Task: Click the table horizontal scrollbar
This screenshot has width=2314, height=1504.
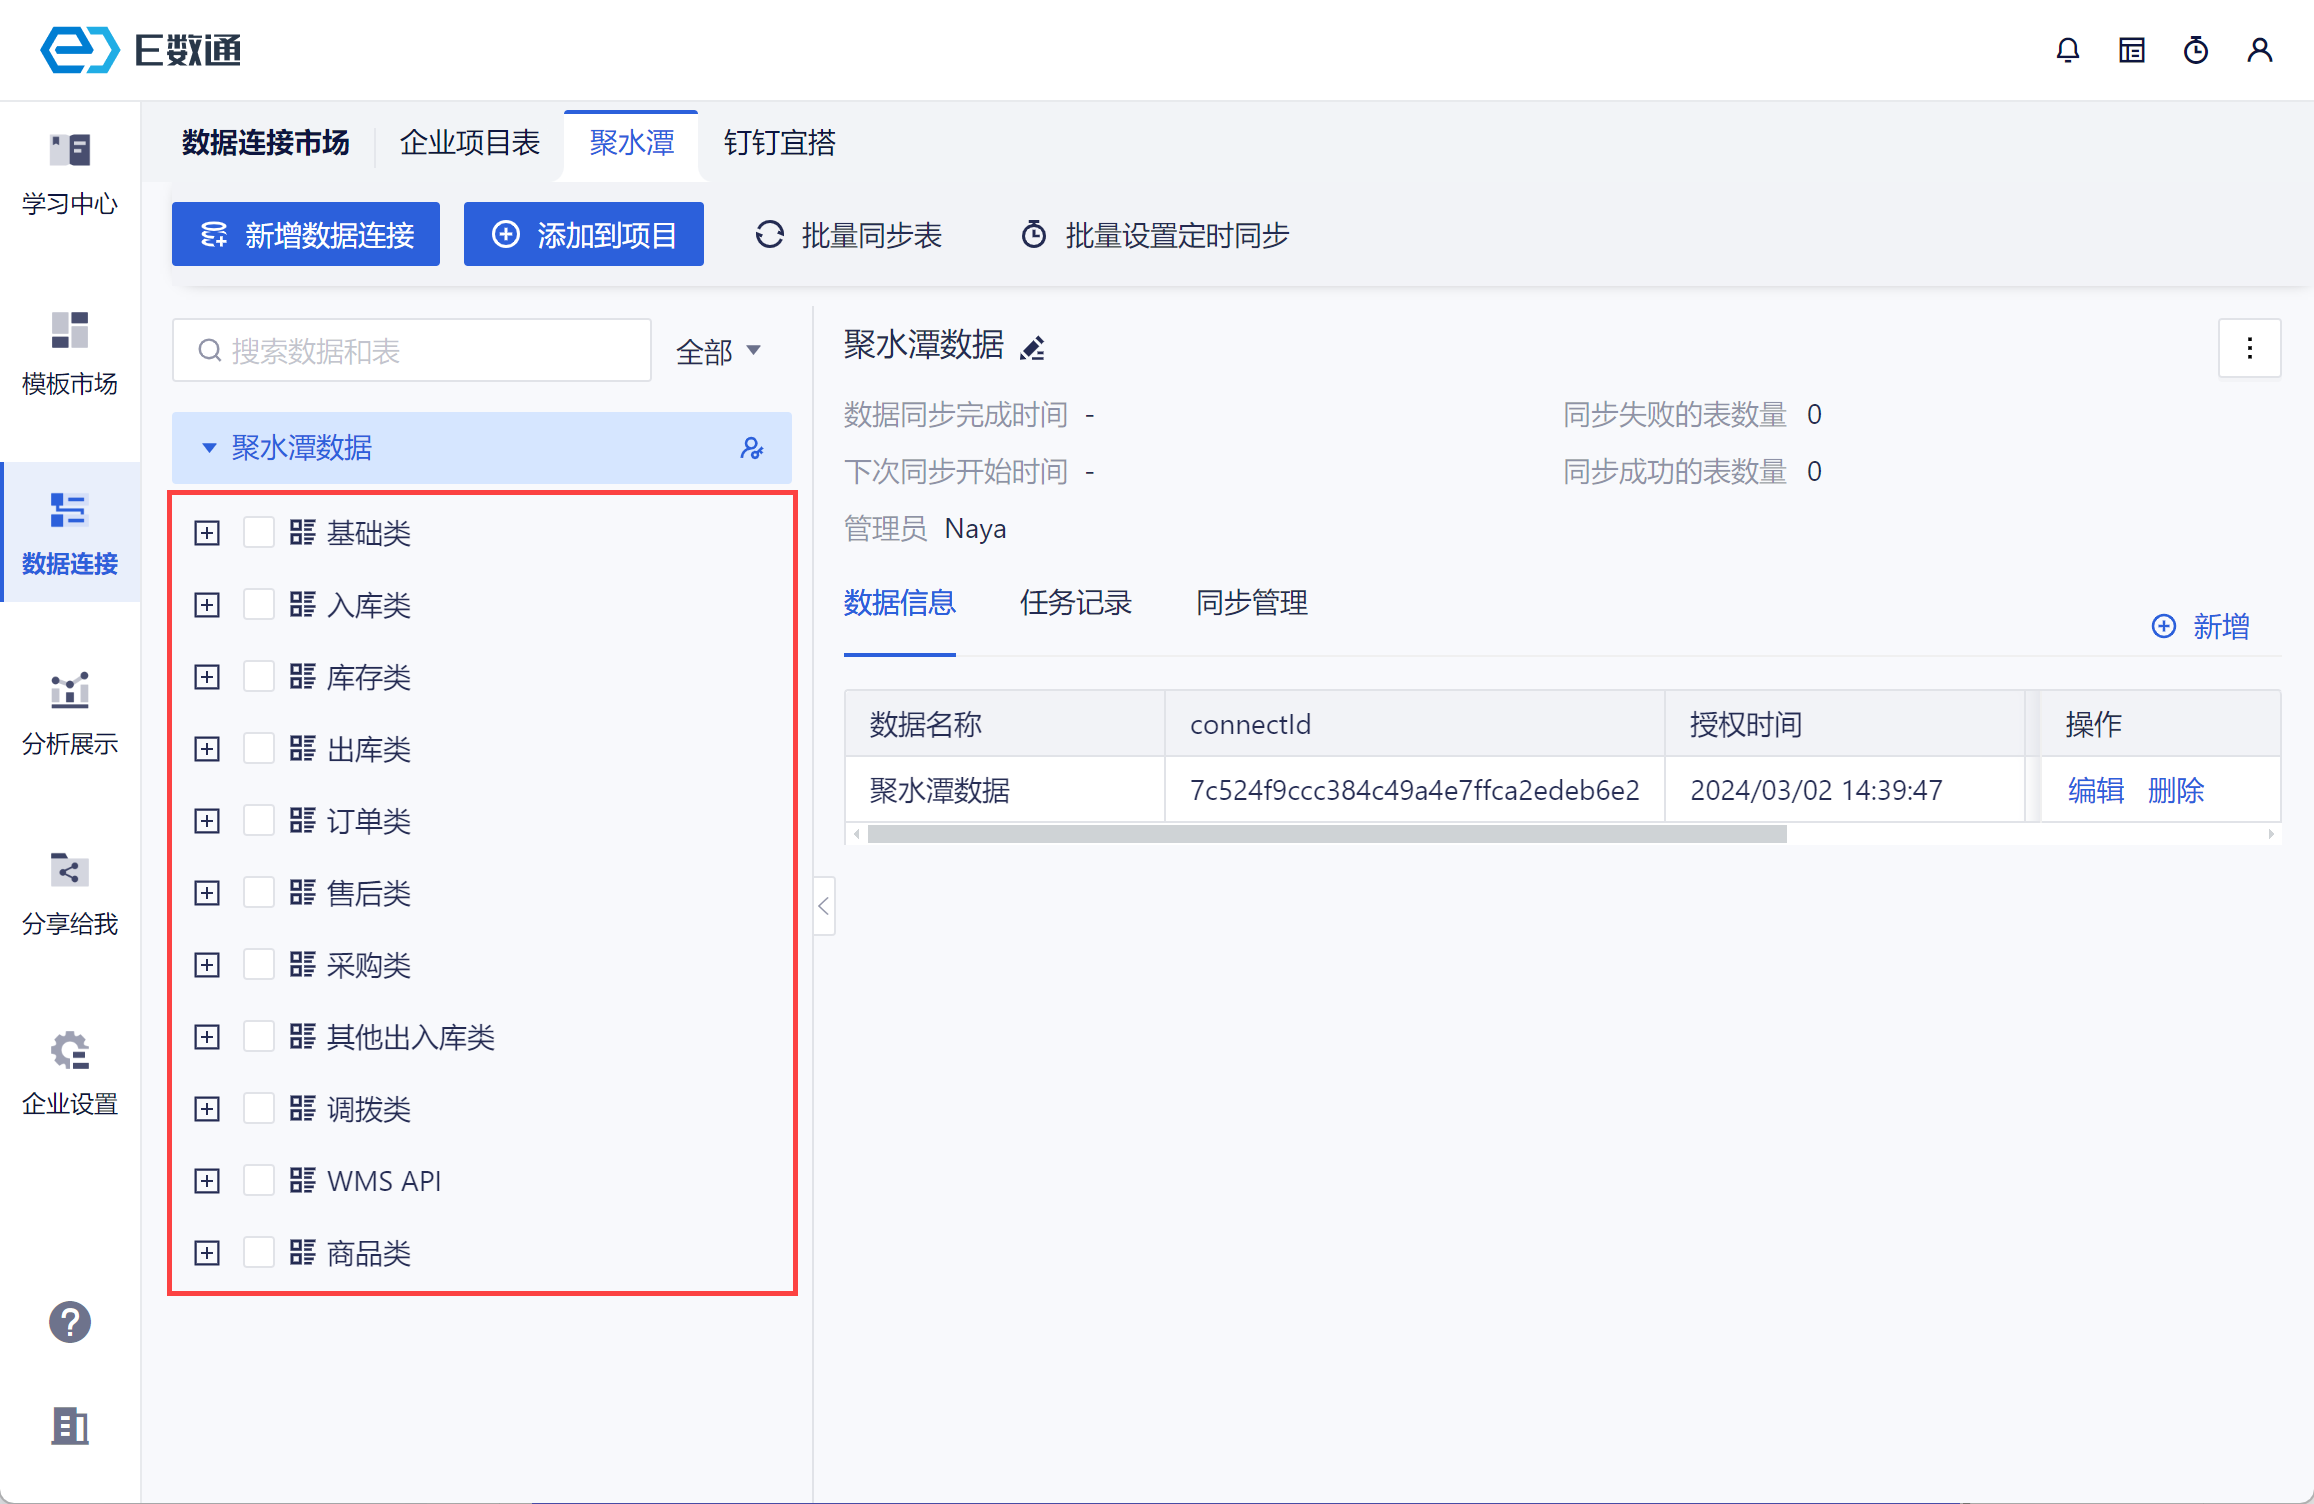Action: (1326, 834)
